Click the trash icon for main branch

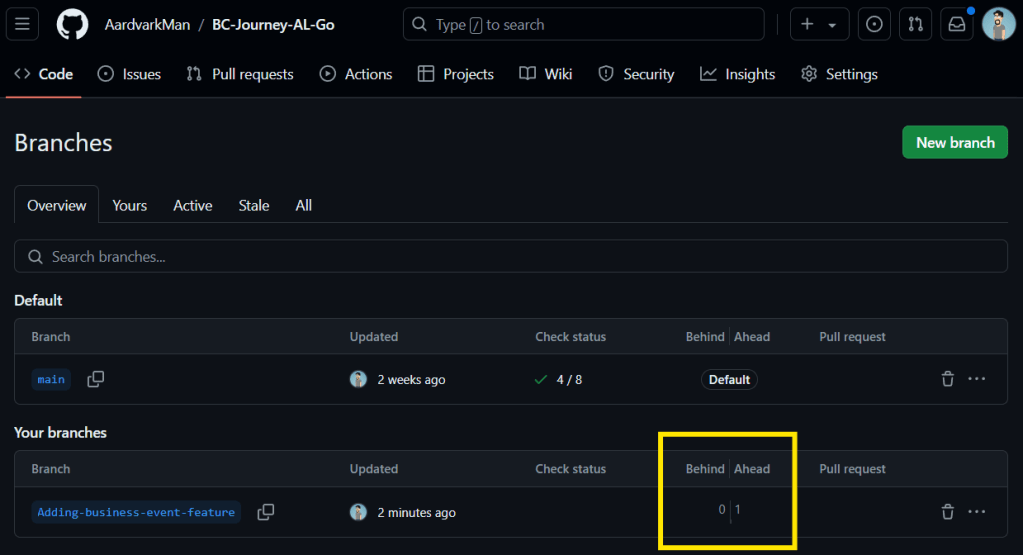(947, 379)
